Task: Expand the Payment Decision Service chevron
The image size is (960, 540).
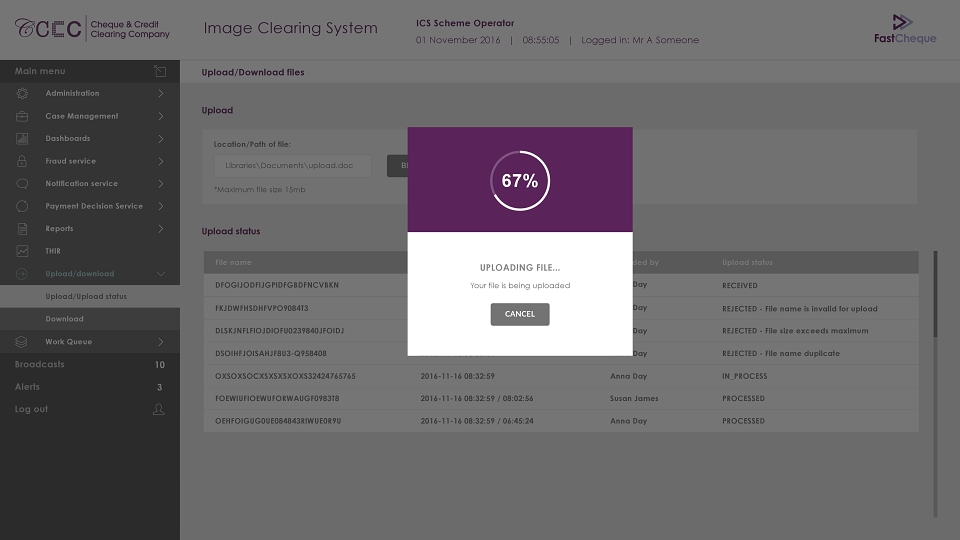Action: pos(160,206)
